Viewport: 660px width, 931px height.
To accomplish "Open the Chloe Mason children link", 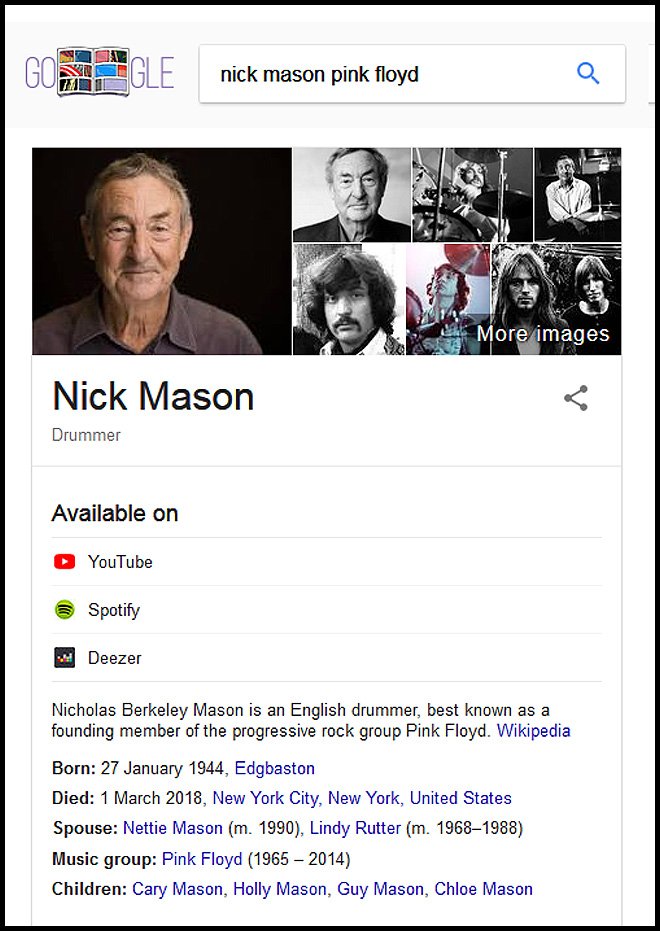I will pos(484,889).
